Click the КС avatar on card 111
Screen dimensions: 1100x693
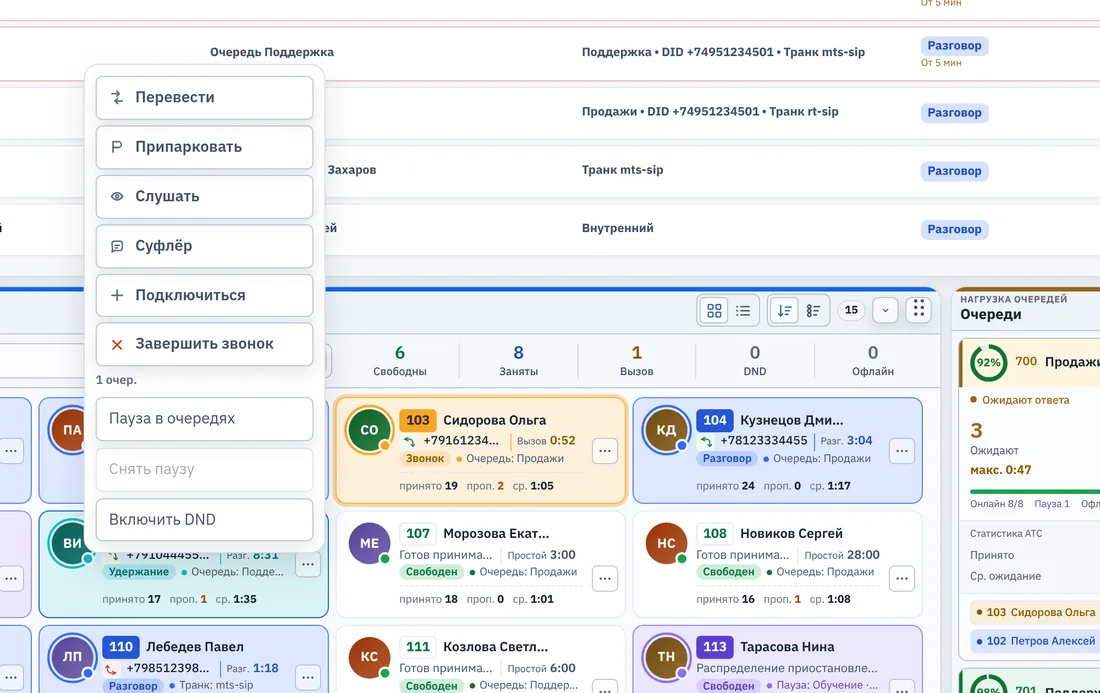[369, 657]
